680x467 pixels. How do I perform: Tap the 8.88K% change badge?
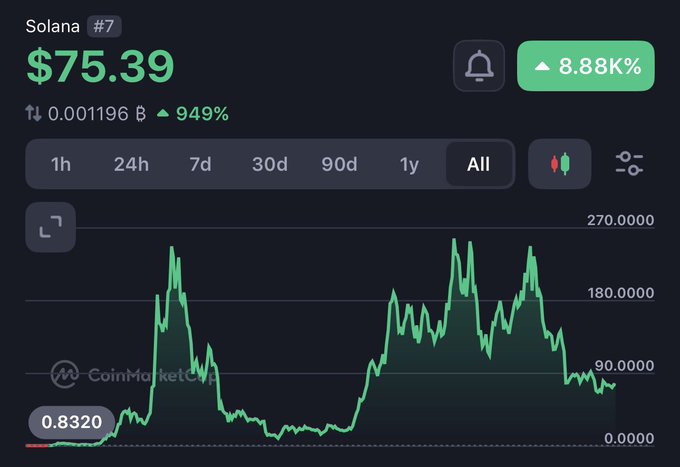pyautogui.click(x=586, y=66)
